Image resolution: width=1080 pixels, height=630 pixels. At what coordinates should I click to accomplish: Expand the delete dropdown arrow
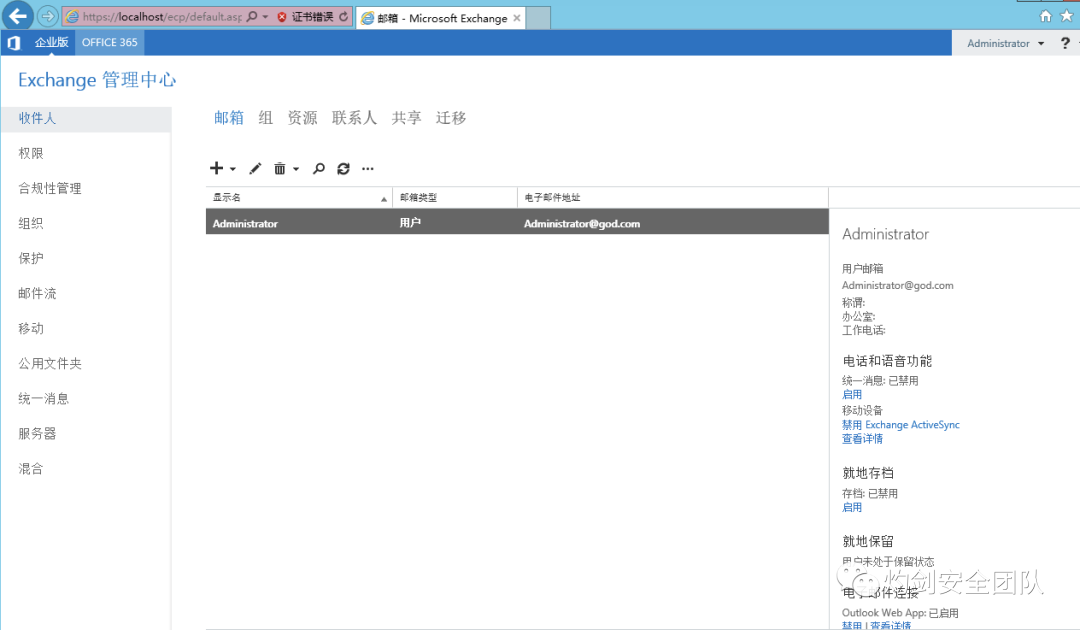[x=296, y=169]
